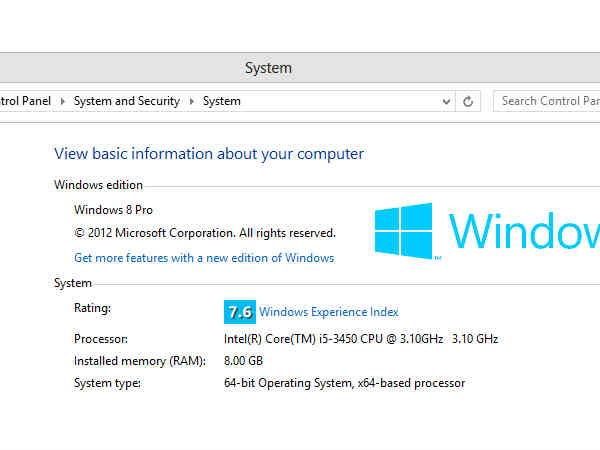Click the Microsoft Corporation copyright text
Image resolution: width=600 pixels, height=450 pixels.
point(205,233)
